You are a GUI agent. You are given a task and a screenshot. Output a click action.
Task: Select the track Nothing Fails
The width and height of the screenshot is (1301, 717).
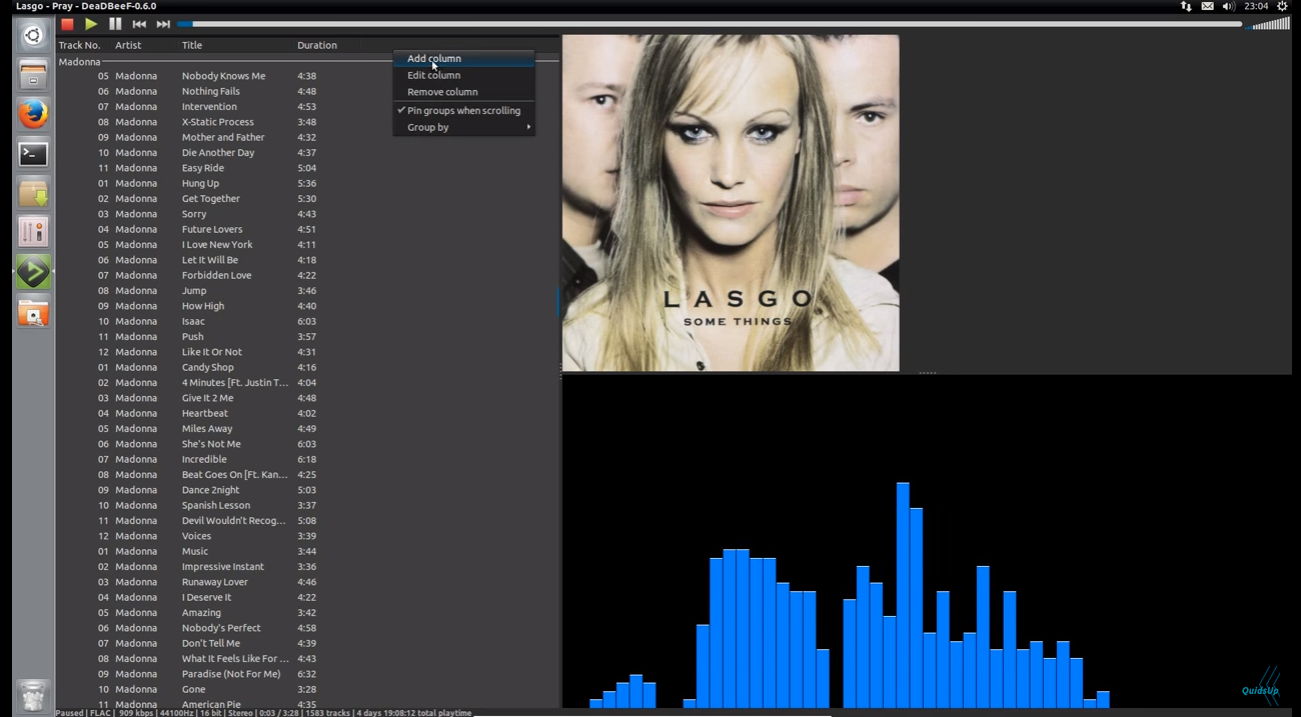coord(307,91)
